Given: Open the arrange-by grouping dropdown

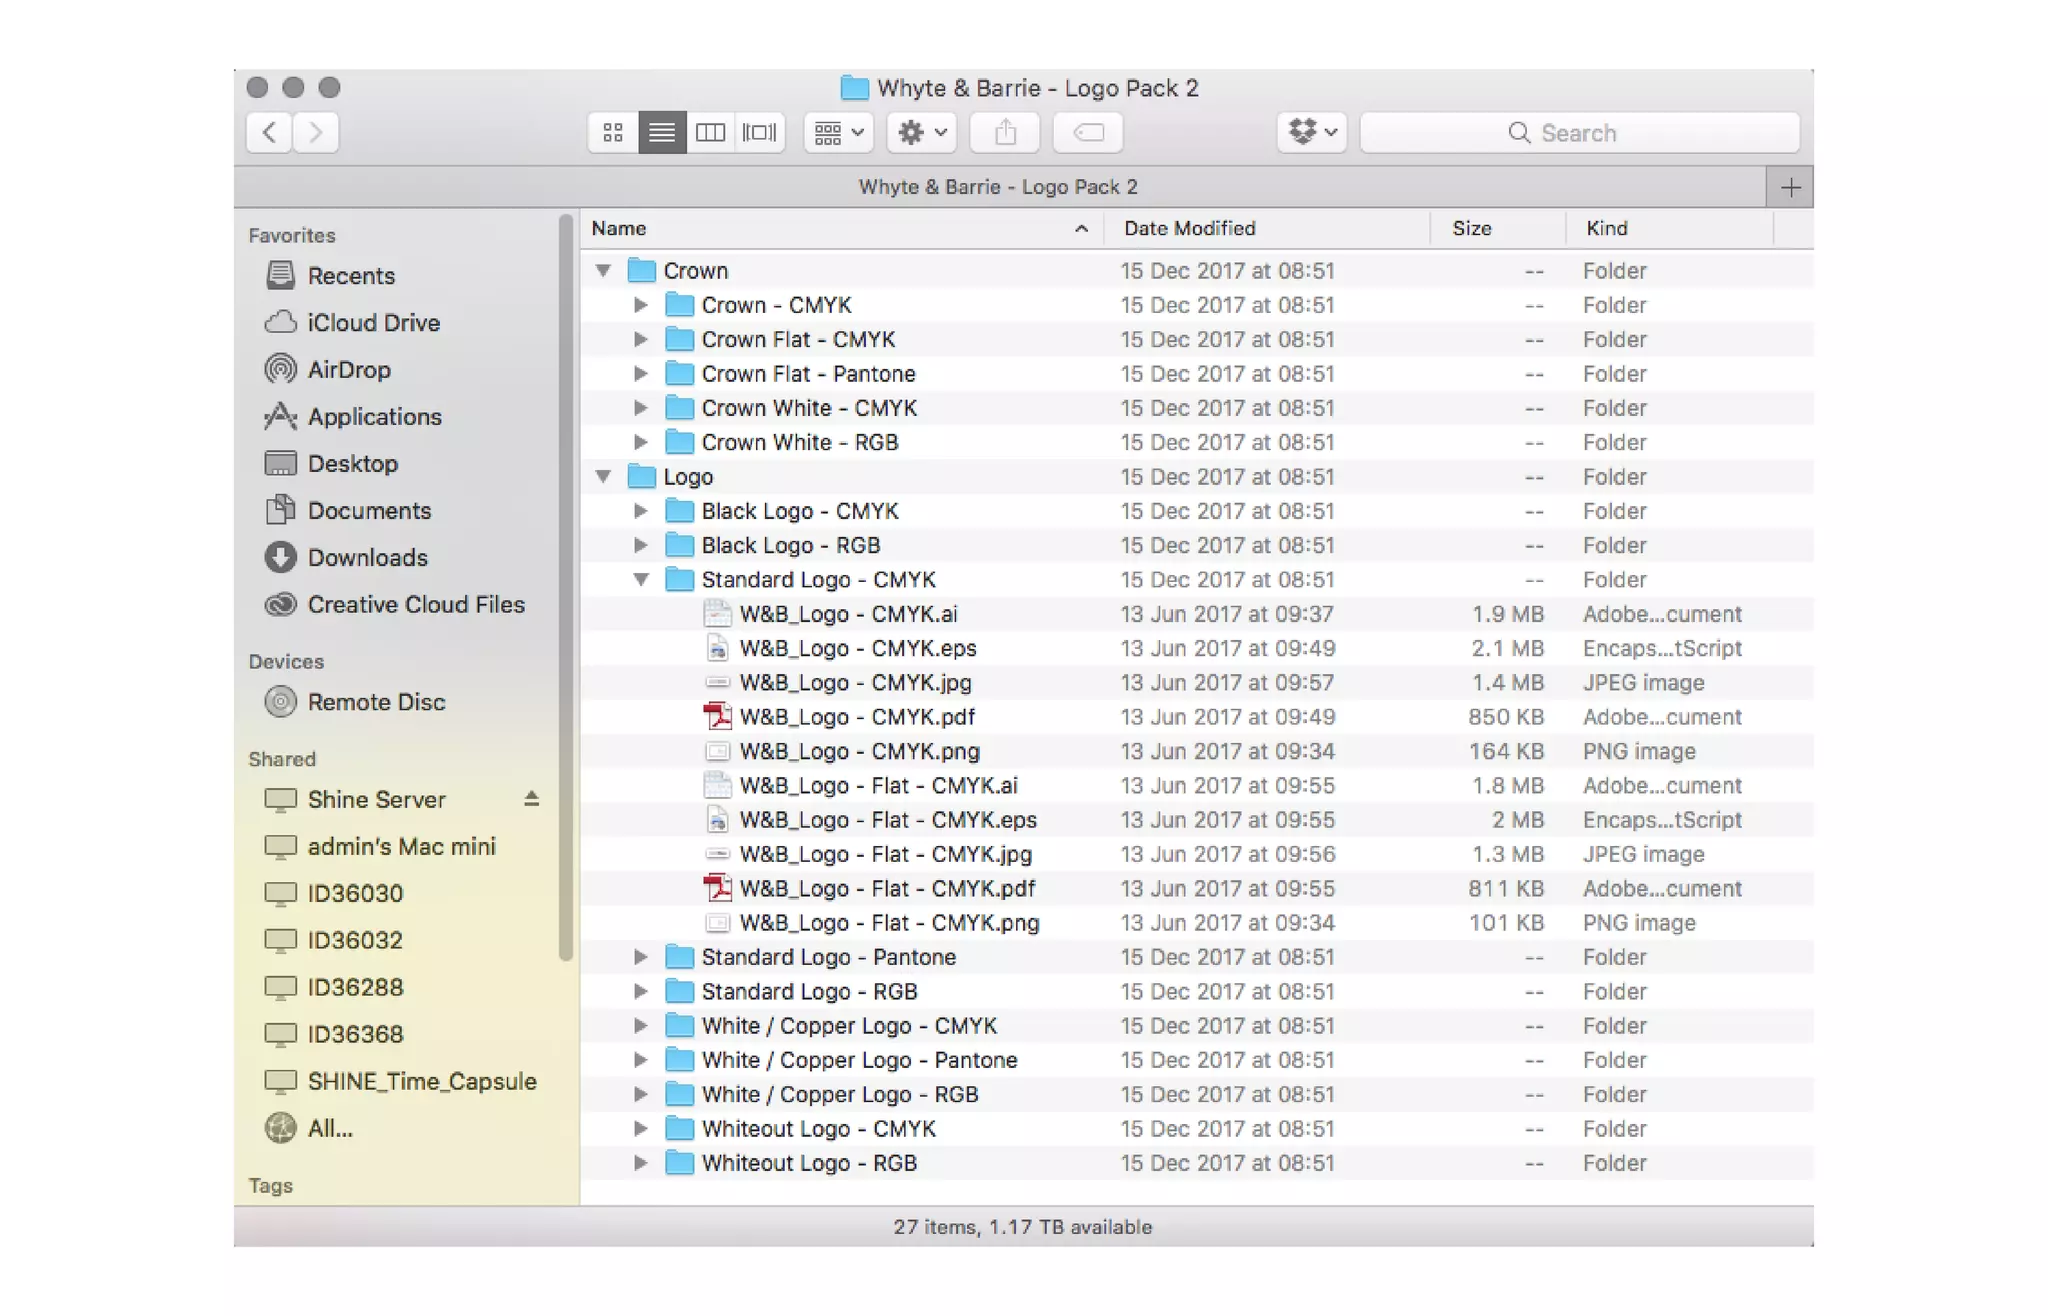Looking at the screenshot, I should coord(838,132).
